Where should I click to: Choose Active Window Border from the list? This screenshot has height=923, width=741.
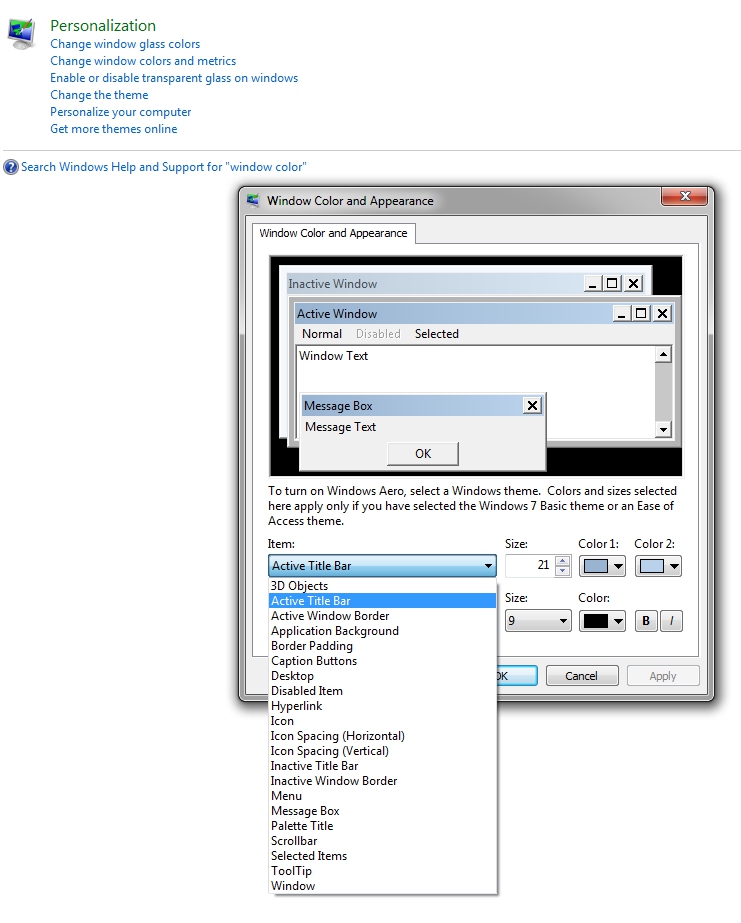[382, 616]
